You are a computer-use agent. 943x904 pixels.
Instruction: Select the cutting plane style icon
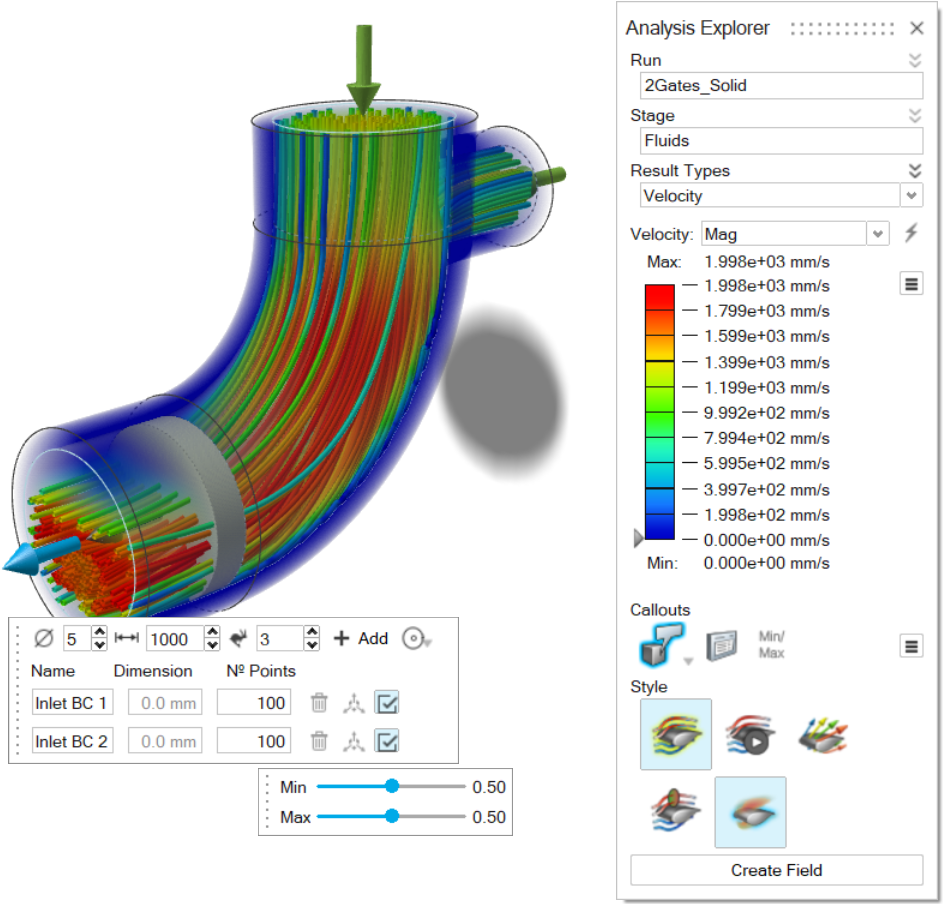(675, 811)
